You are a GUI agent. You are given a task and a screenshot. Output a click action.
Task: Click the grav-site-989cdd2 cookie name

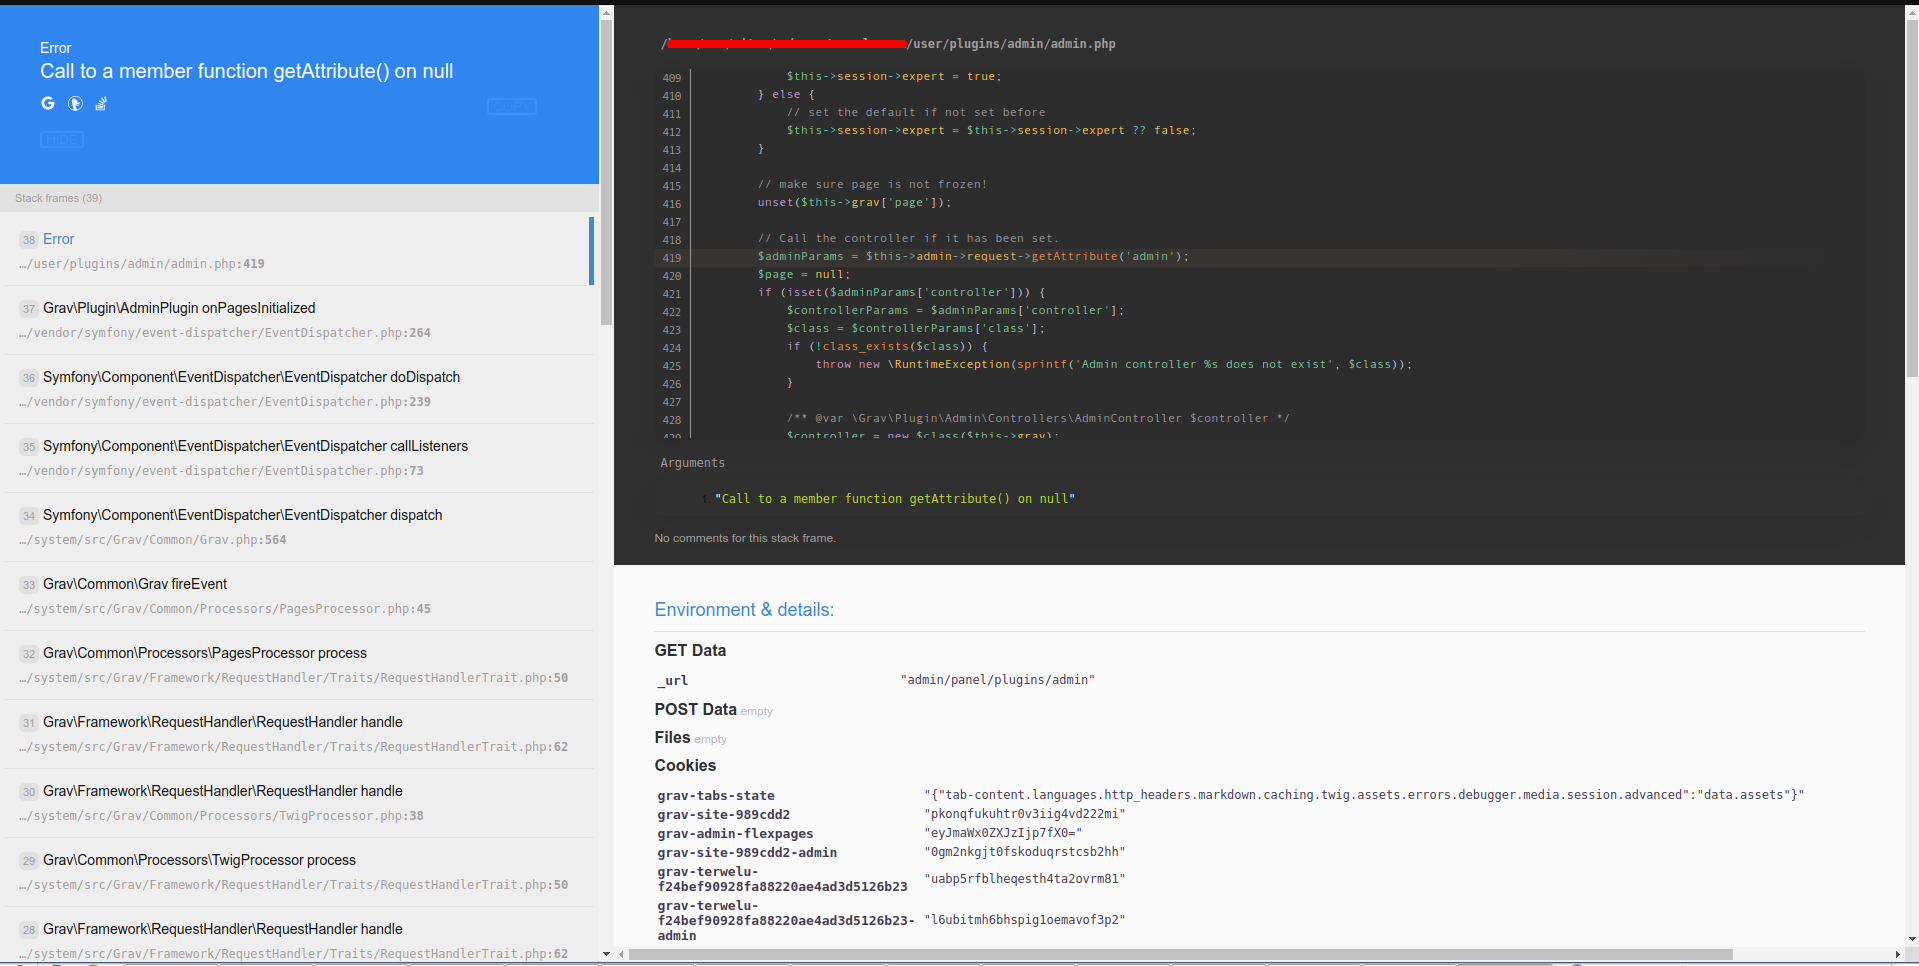(x=723, y=815)
